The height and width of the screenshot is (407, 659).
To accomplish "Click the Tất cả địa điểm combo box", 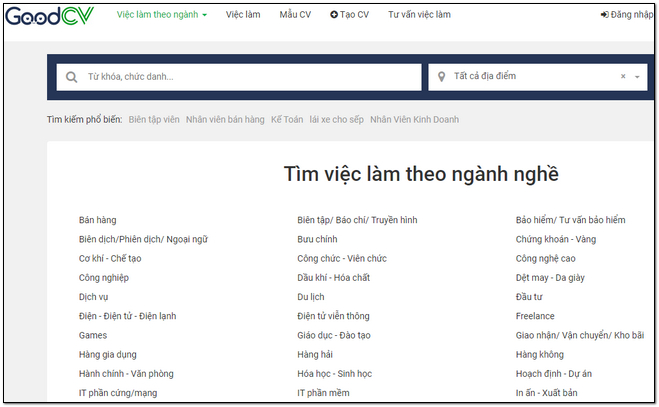I will 538,77.
